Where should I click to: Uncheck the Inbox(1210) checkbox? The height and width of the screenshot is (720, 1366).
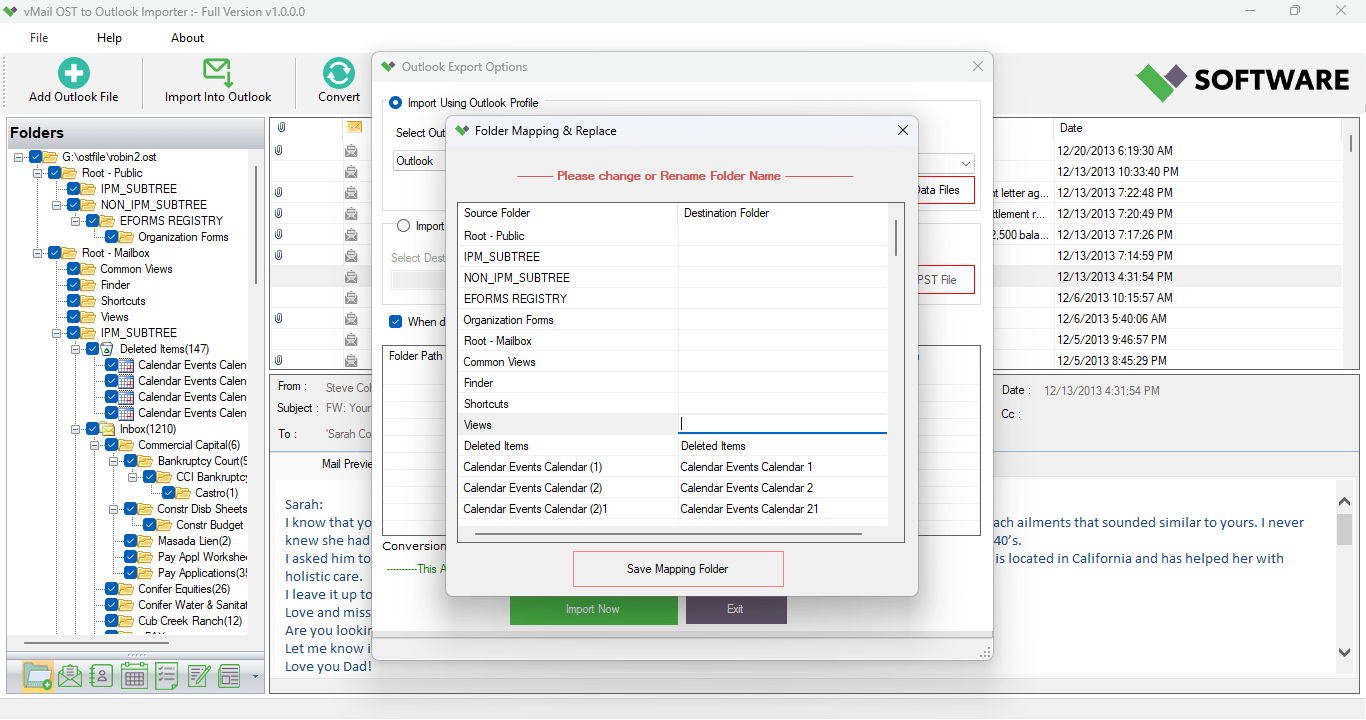tap(93, 429)
